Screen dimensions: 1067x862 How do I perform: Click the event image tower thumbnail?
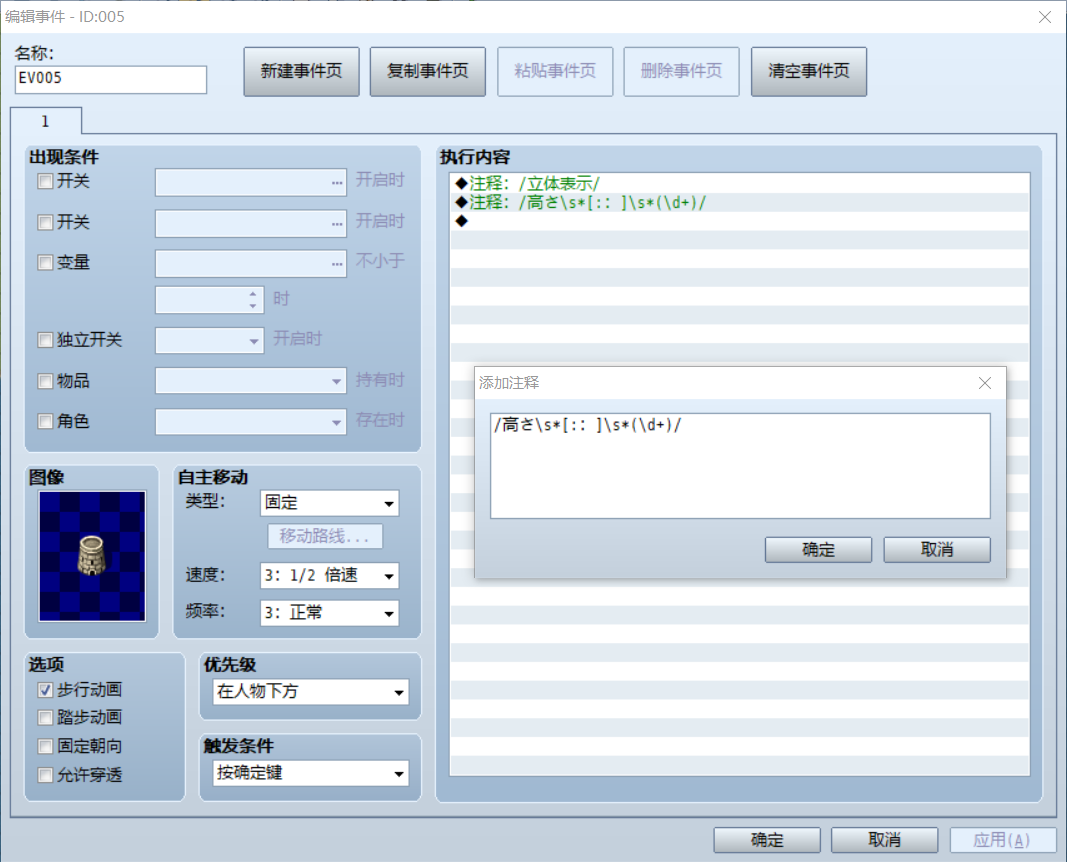92,556
